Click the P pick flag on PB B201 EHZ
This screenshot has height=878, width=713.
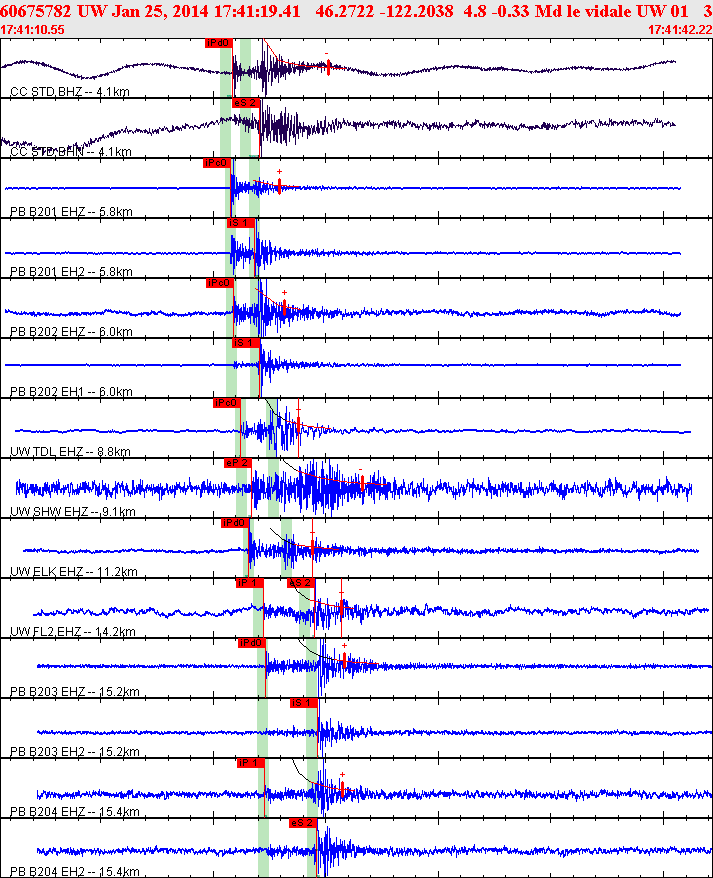point(216,163)
